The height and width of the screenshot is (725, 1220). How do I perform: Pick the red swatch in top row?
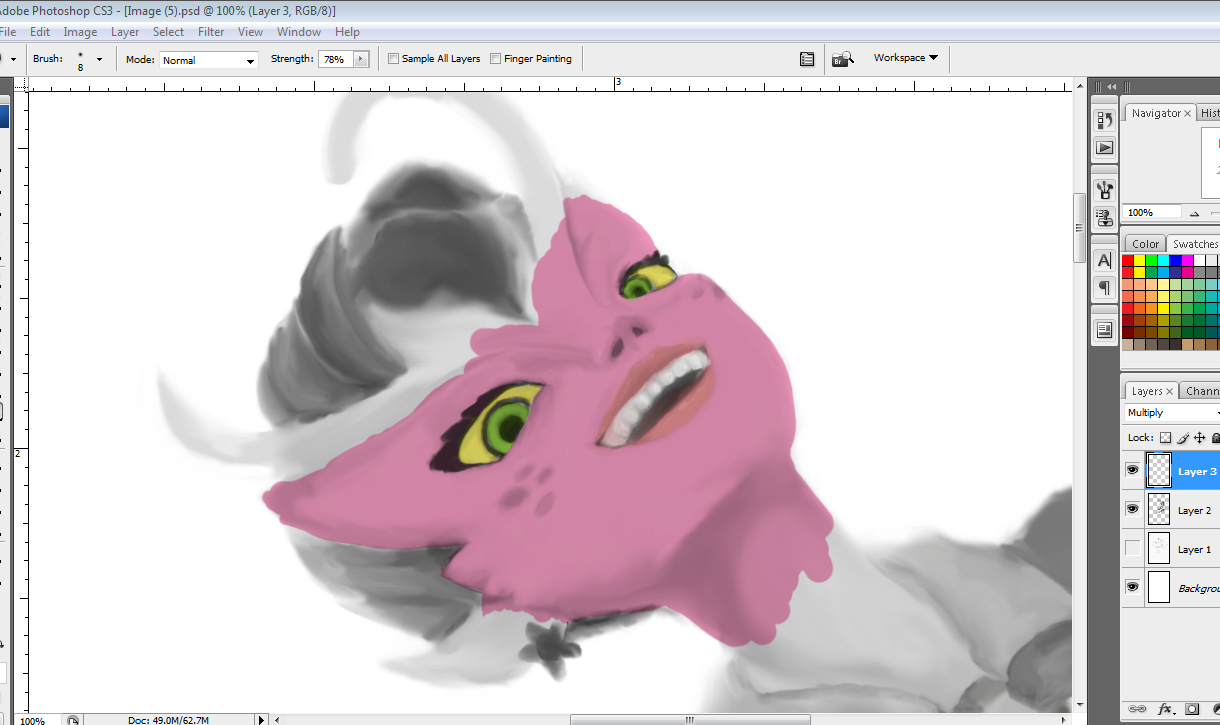pyautogui.click(x=1127, y=261)
